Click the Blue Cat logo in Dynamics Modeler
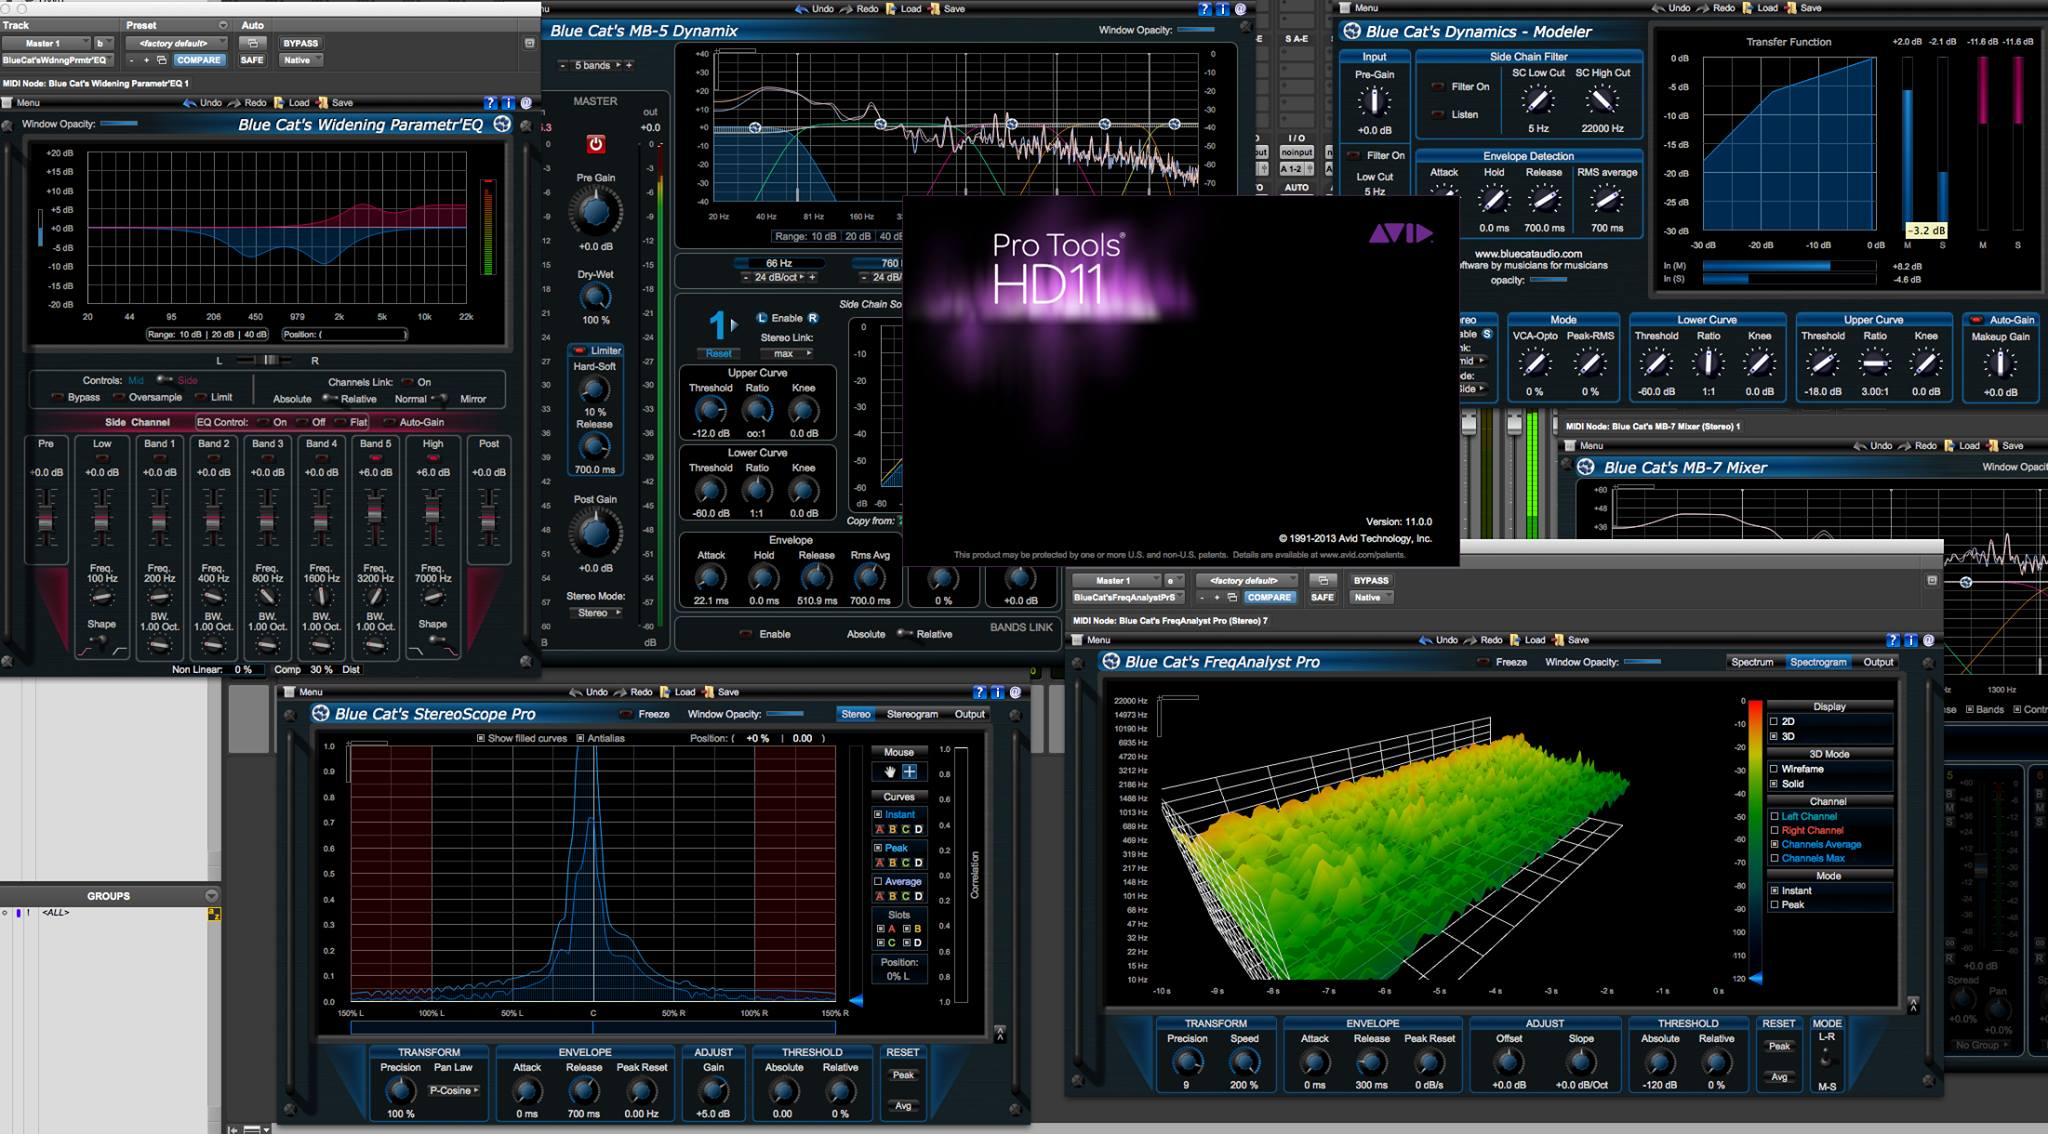2048x1134 pixels. (1352, 31)
